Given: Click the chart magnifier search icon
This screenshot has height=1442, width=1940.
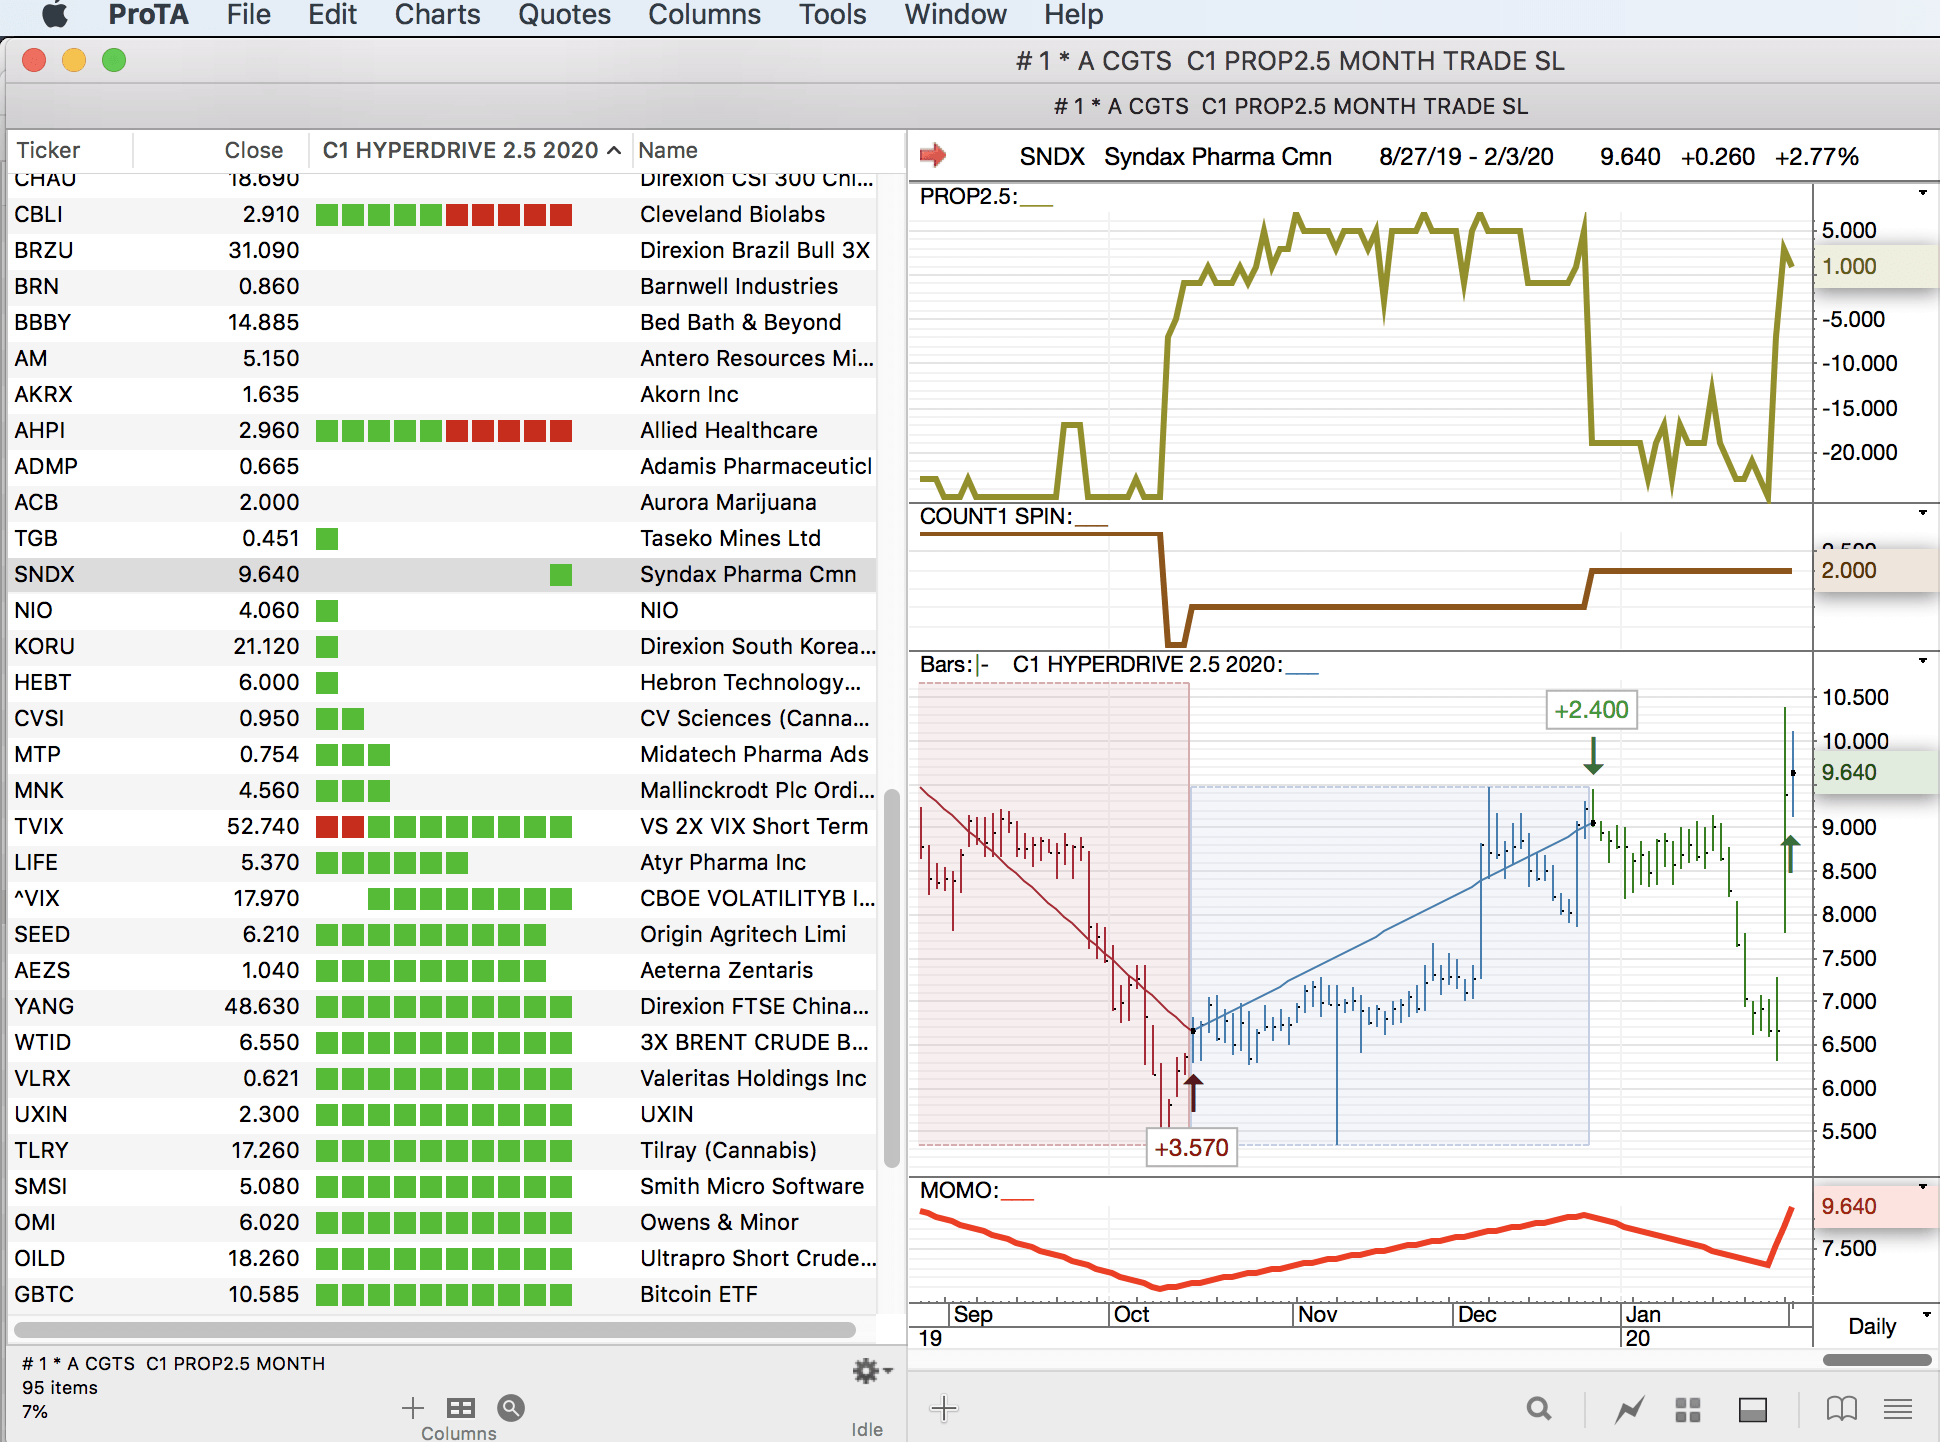Looking at the screenshot, I should pyautogui.click(x=1539, y=1409).
